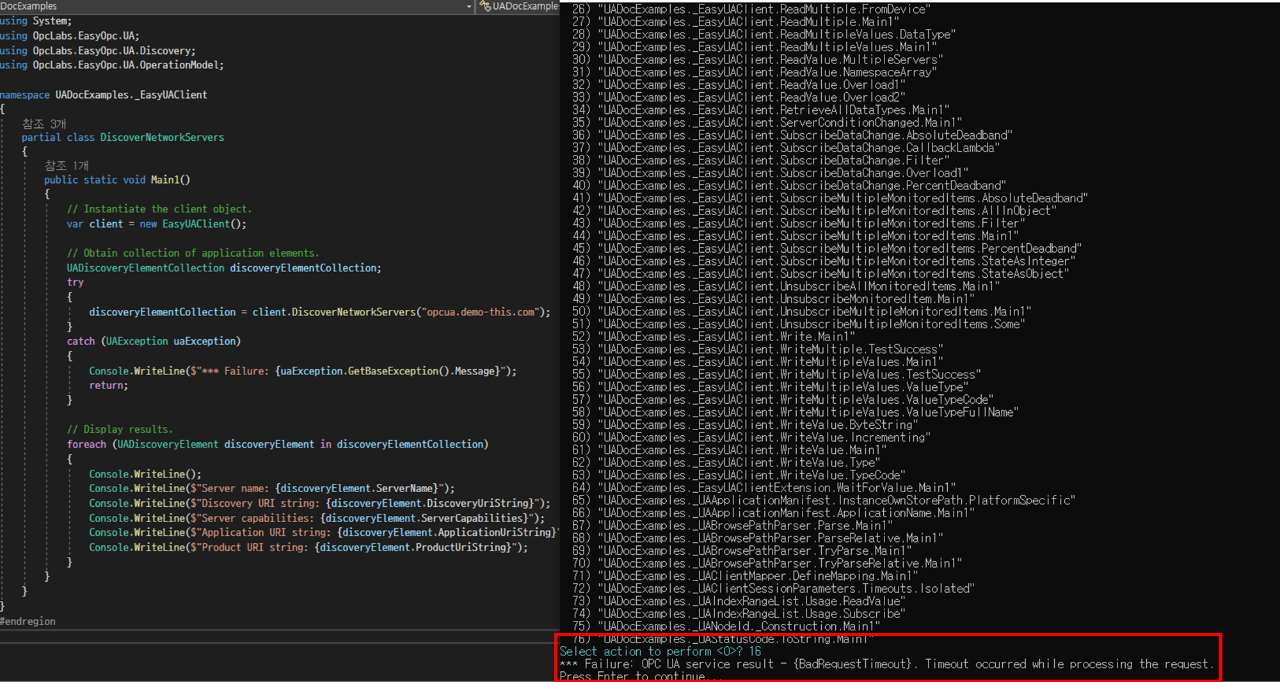Click the 'Select action to perform <0>? 16' prompt

661,652
